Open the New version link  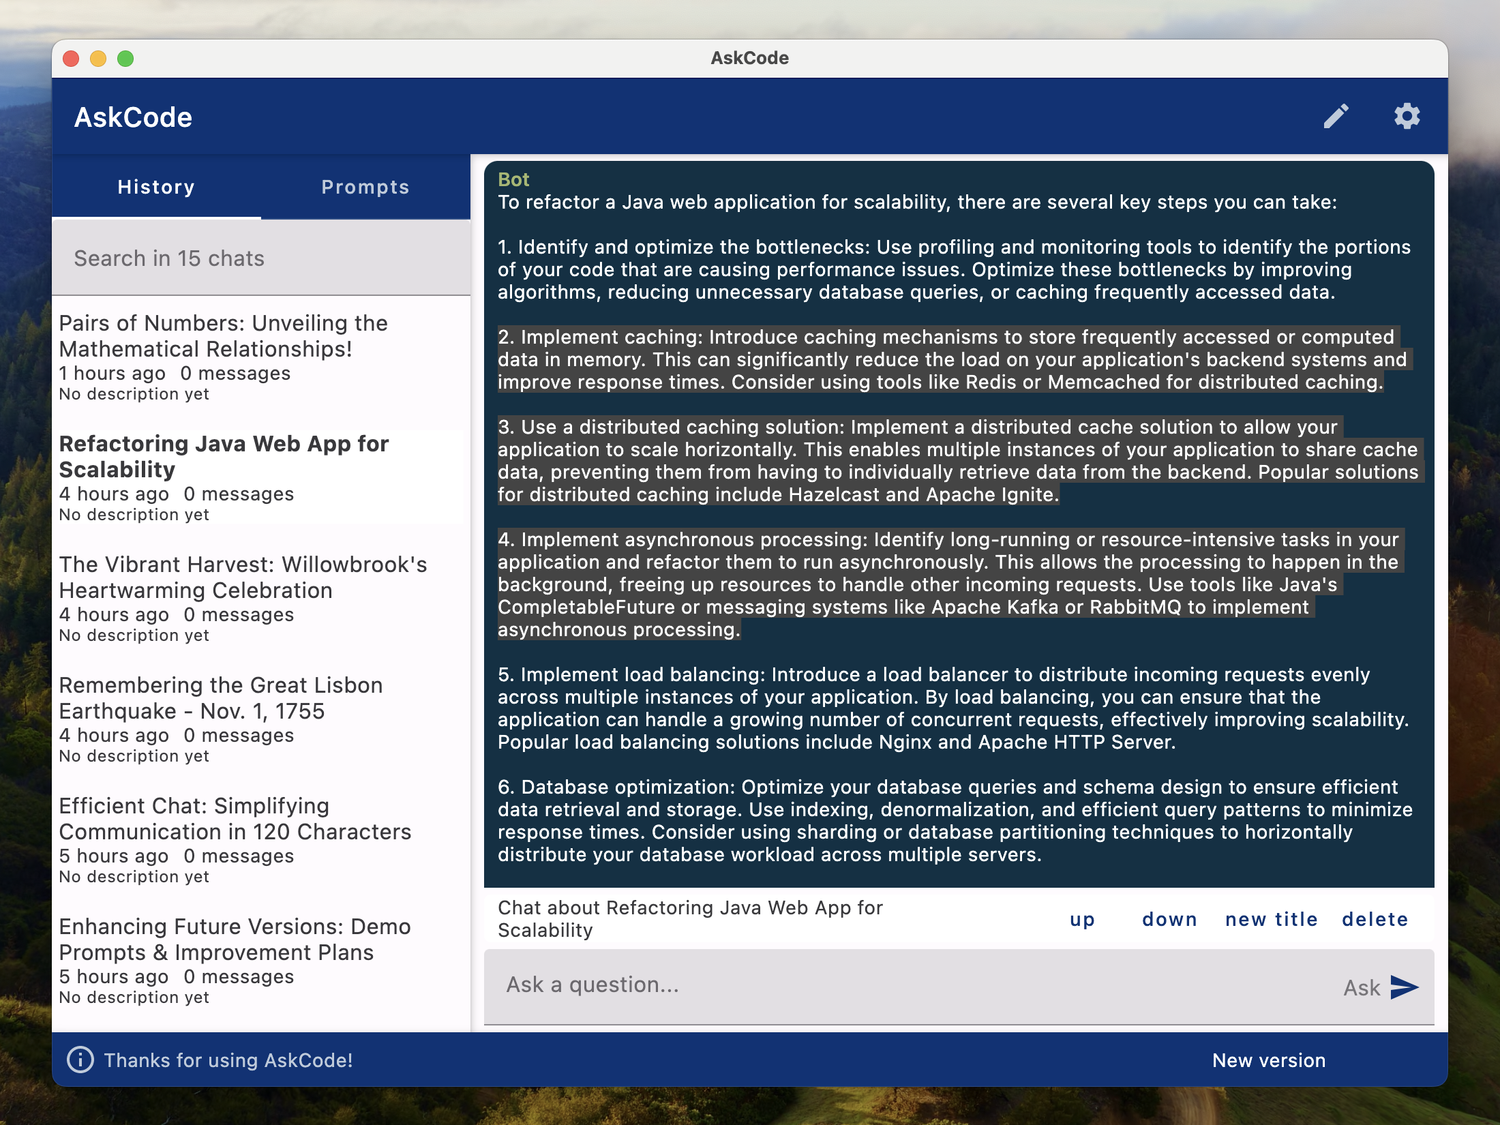1268,1060
